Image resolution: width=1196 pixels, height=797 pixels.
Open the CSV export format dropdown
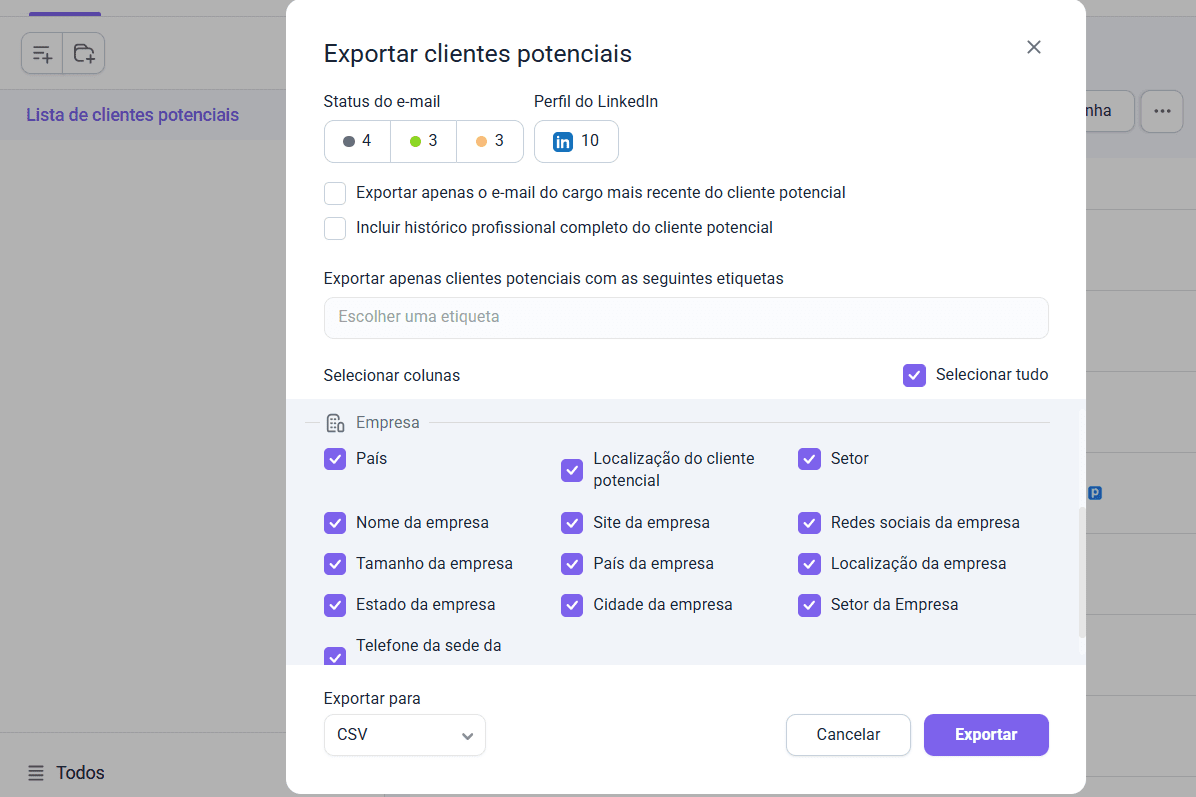point(405,735)
